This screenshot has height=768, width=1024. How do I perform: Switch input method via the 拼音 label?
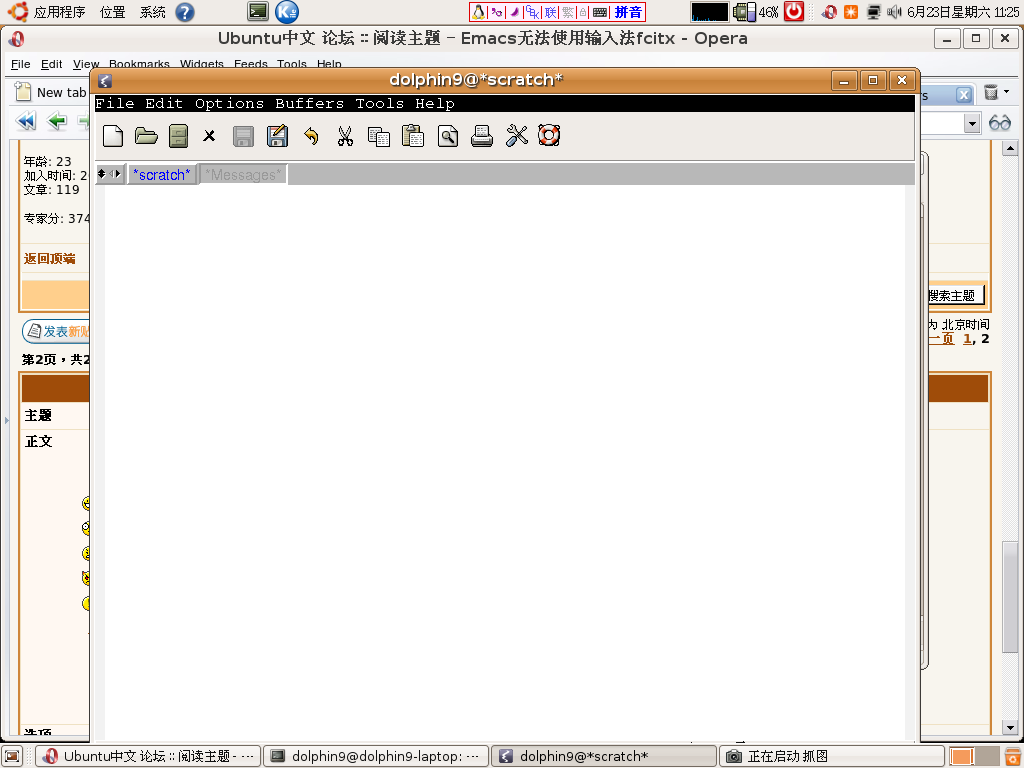click(x=628, y=12)
